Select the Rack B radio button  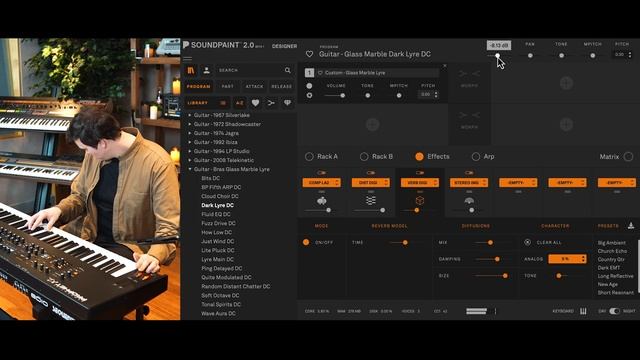[x=364, y=156]
